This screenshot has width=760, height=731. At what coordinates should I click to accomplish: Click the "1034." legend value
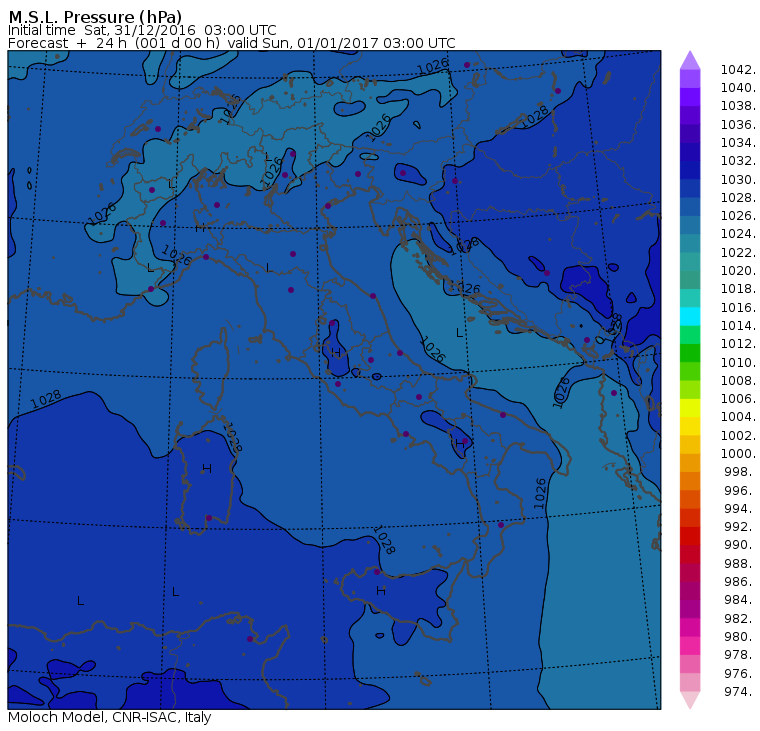click(738, 143)
